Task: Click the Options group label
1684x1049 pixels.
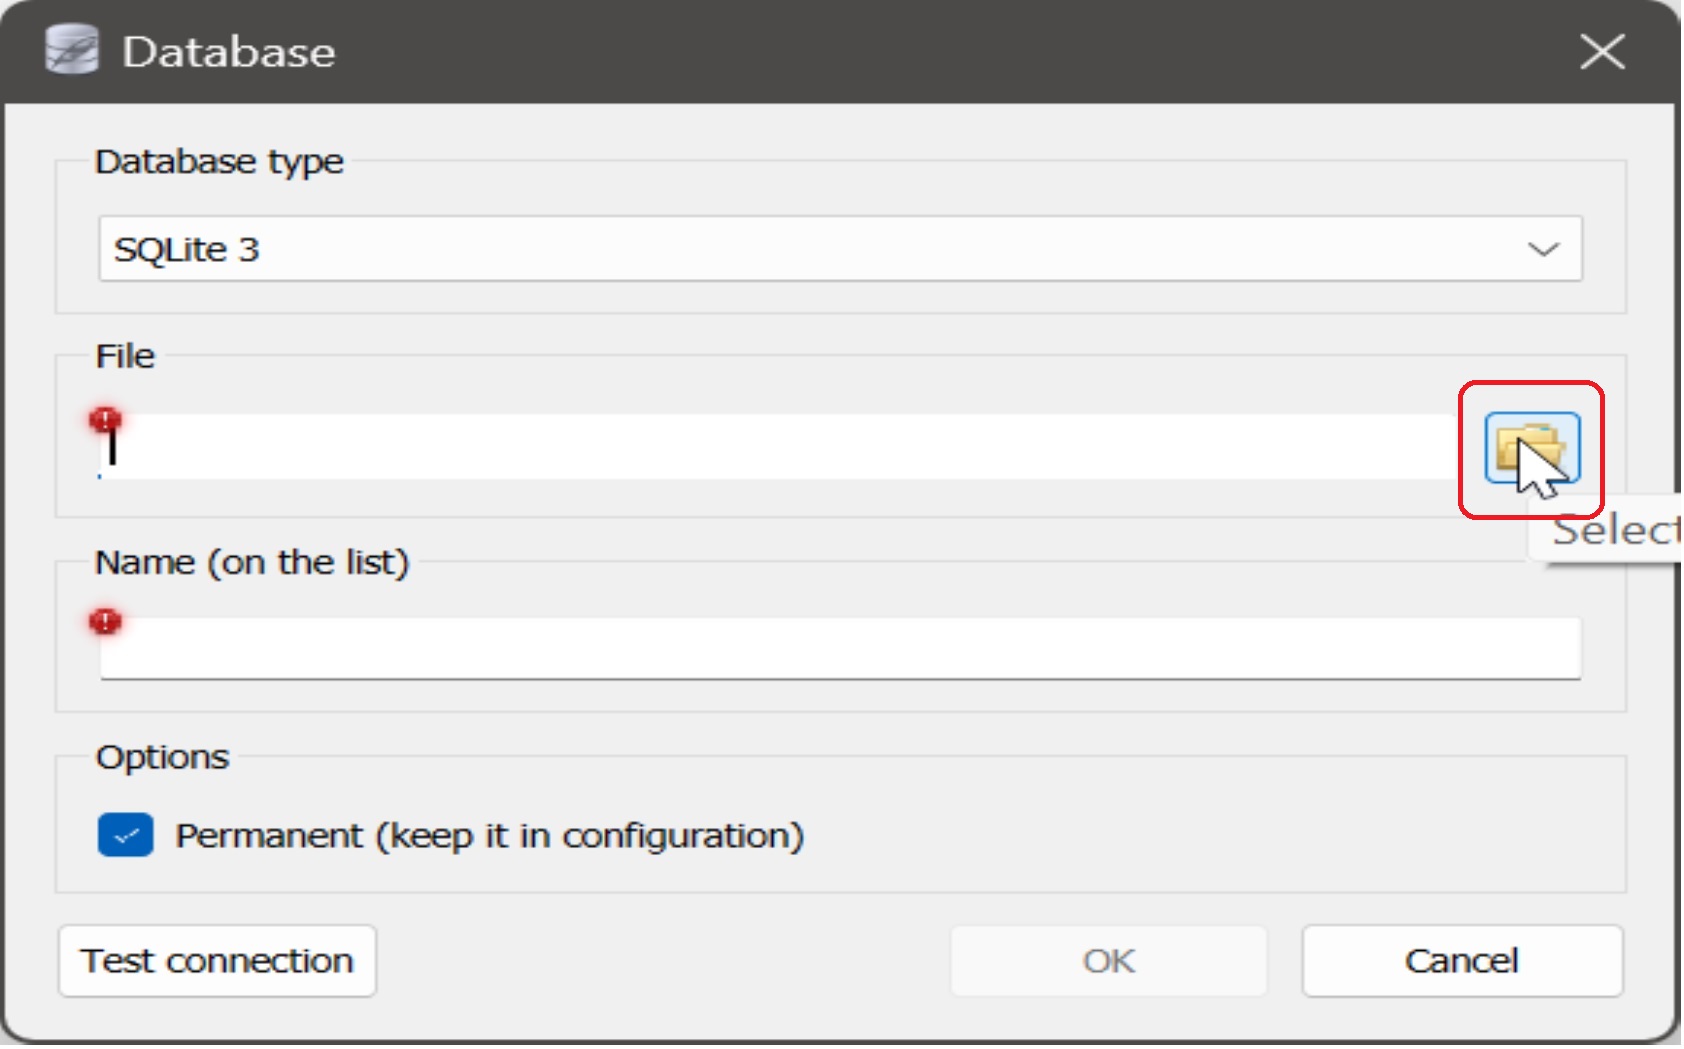Action: click(x=163, y=758)
